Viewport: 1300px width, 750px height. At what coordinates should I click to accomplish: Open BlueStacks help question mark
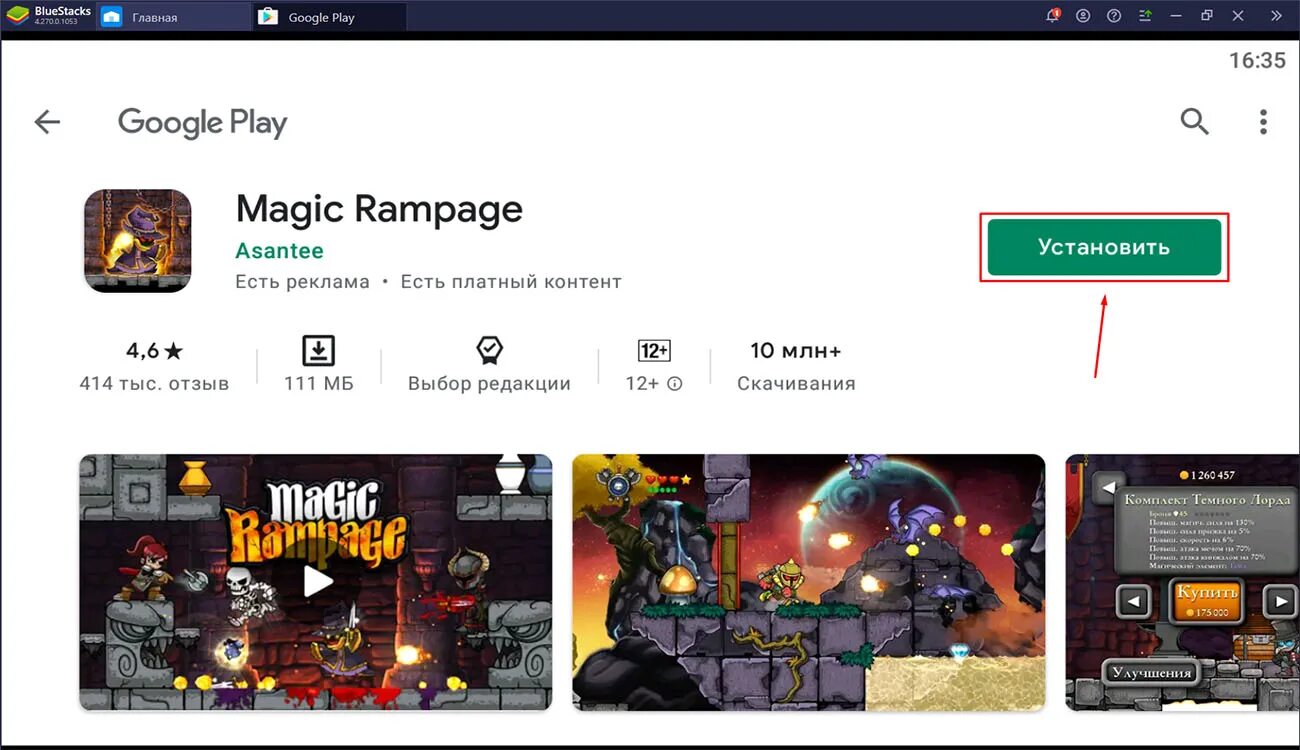pos(1114,15)
